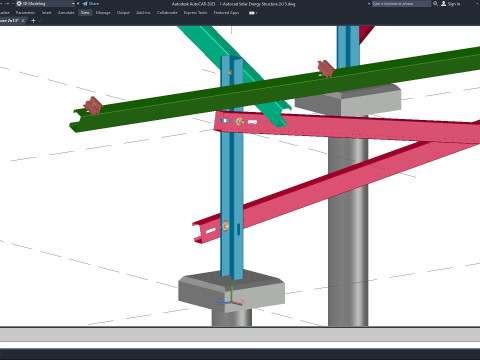Click the Share paper-plane icon
Viewport: 480px width, 360px height.
coord(85,4)
